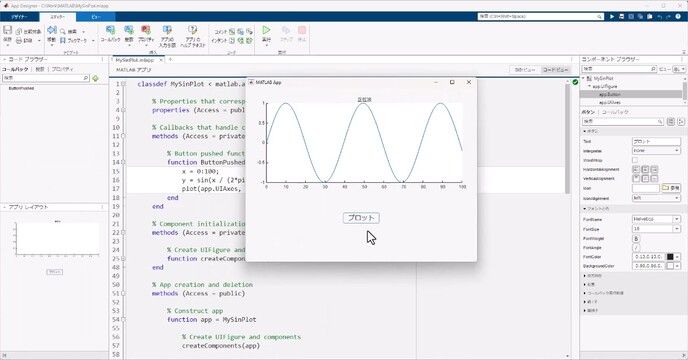
Task: Insert a Callback via the ribbon icon
Action: 110,30
